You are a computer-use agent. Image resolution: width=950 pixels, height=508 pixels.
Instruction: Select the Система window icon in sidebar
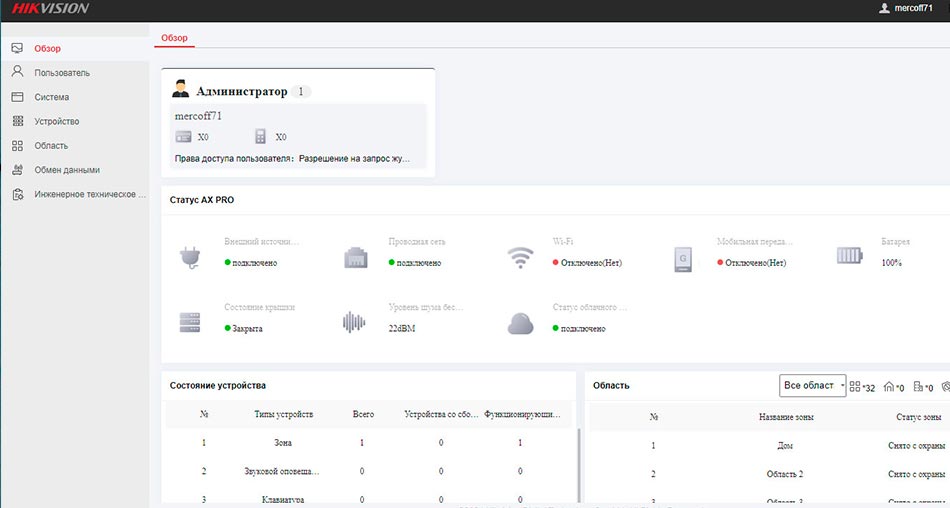tap(18, 97)
